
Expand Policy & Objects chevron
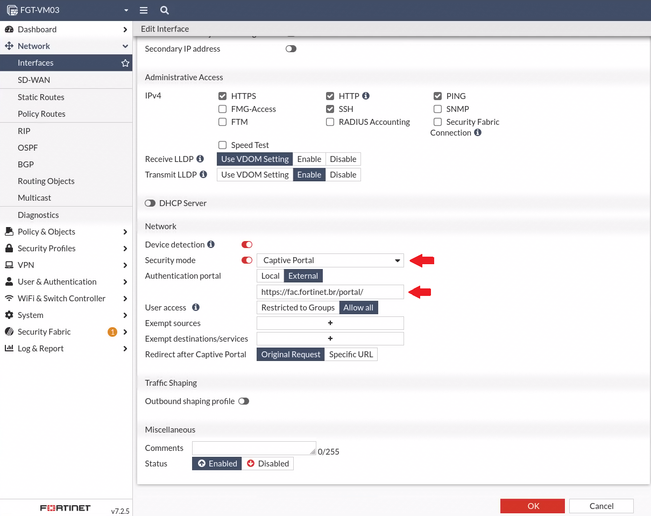click(x=125, y=232)
